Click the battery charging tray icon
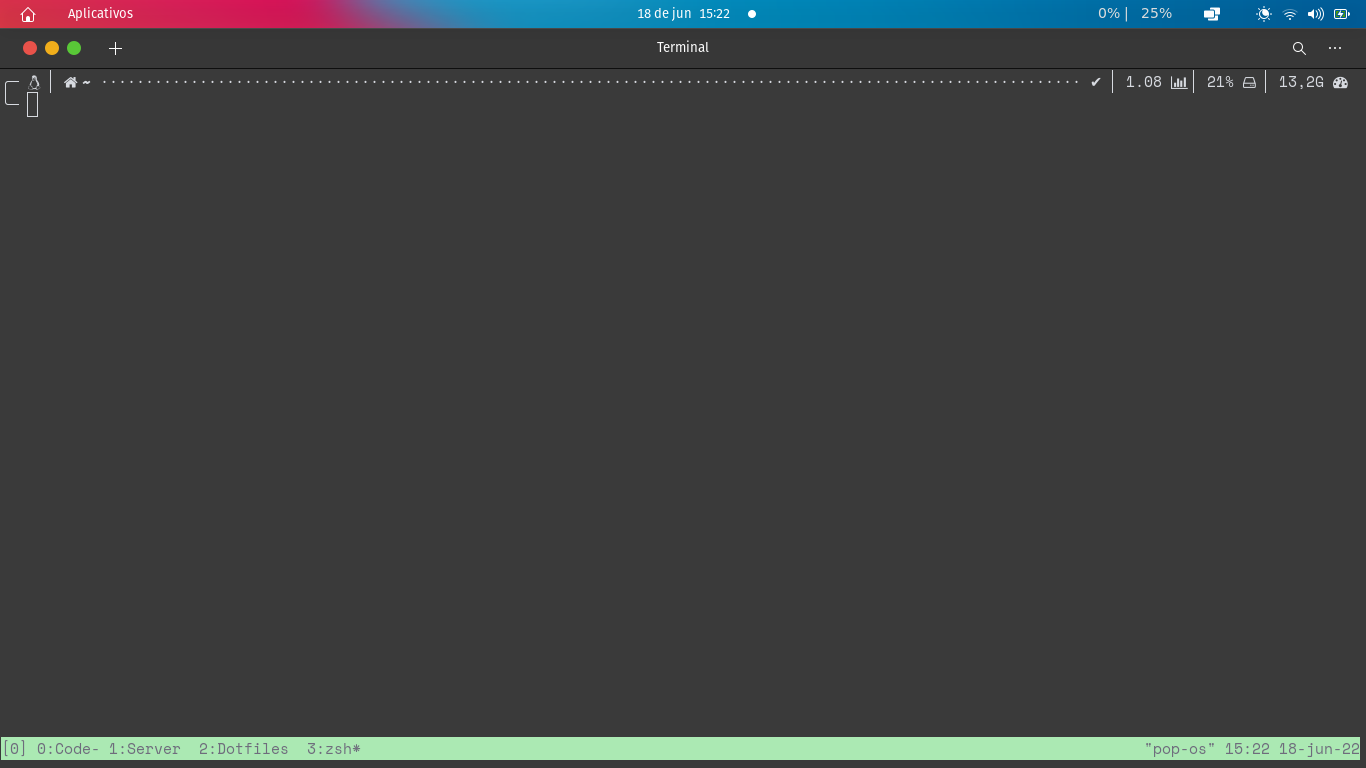Image resolution: width=1366 pixels, height=768 pixels. 1342,14
